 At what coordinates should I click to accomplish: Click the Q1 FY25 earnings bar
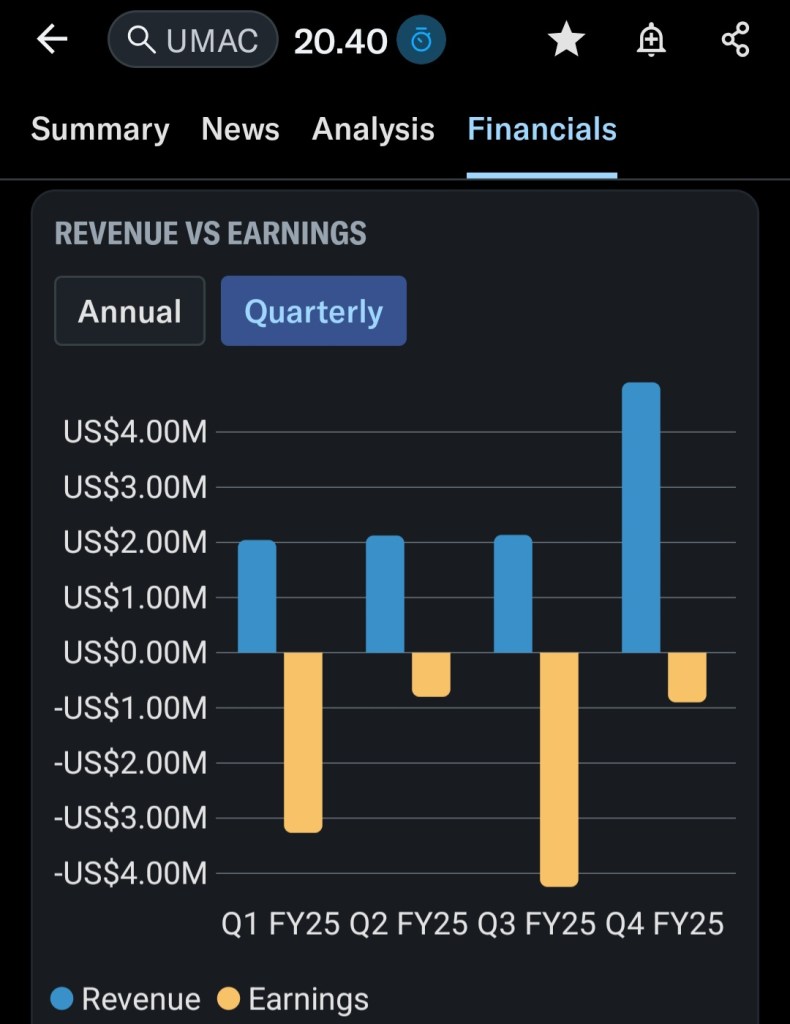point(303,741)
